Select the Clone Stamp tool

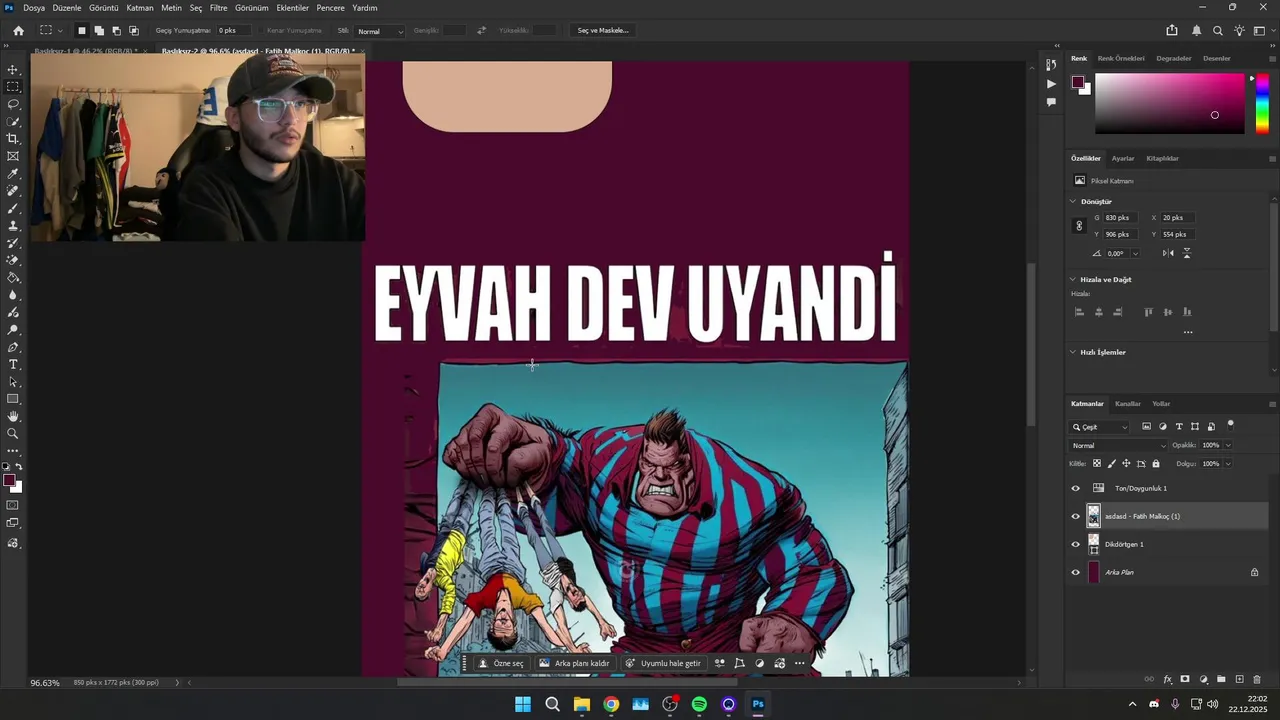[13, 226]
